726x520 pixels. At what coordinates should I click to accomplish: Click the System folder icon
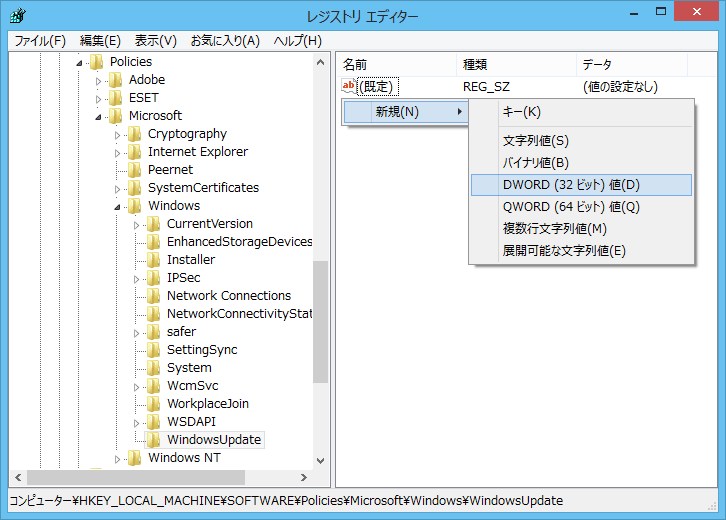click(154, 368)
